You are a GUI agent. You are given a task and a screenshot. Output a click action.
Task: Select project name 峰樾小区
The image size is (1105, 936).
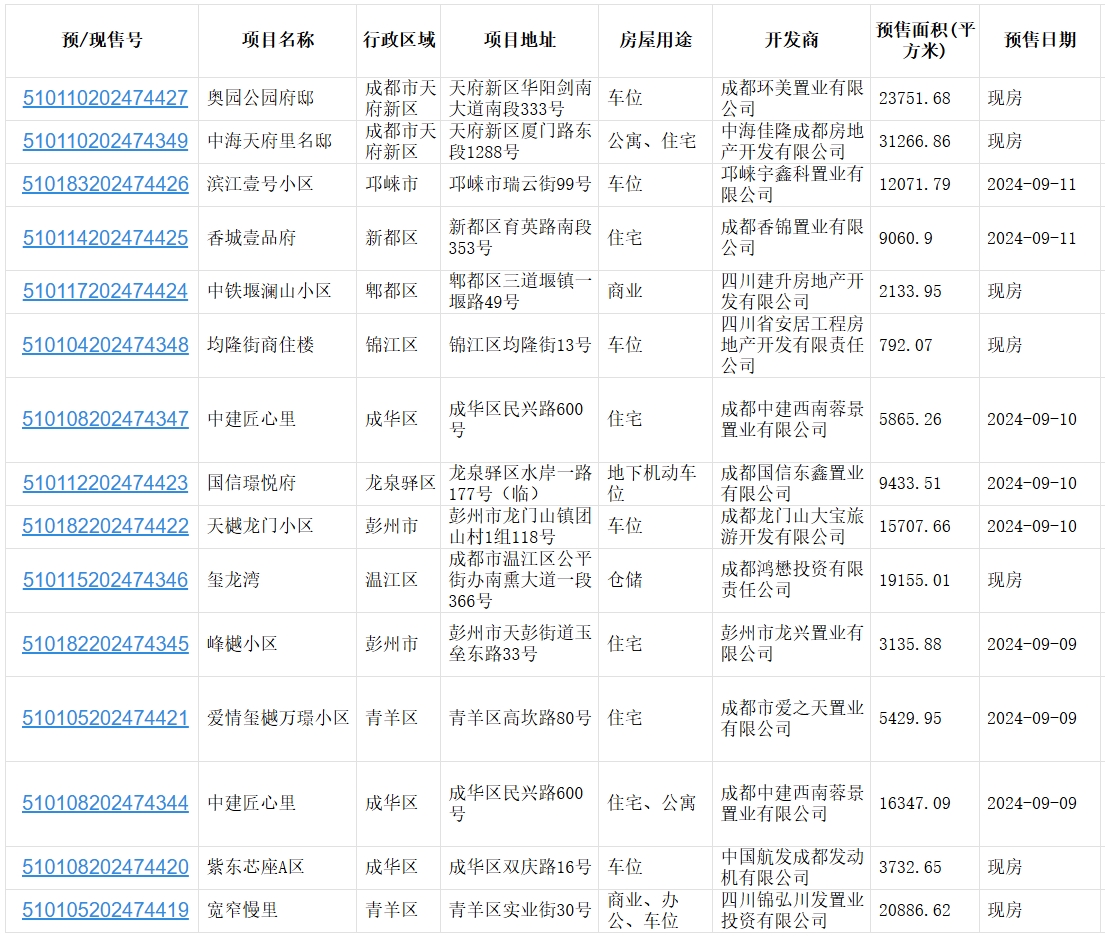242,644
